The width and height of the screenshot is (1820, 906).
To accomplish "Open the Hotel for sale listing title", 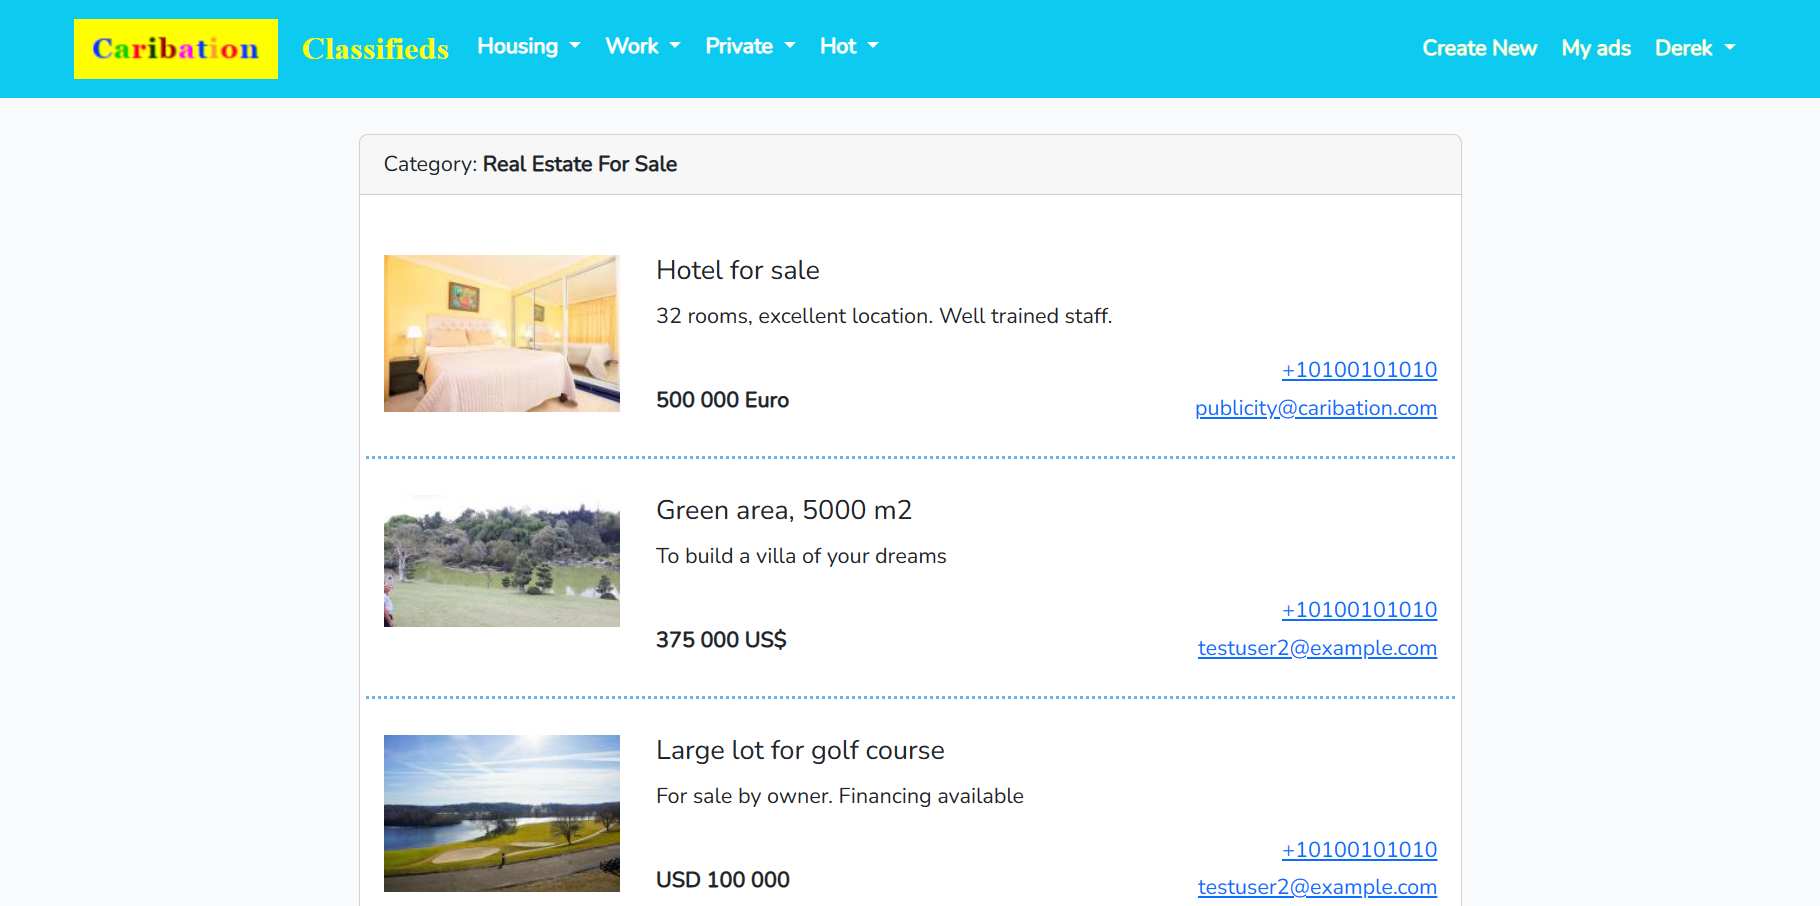I will pos(738,270).
